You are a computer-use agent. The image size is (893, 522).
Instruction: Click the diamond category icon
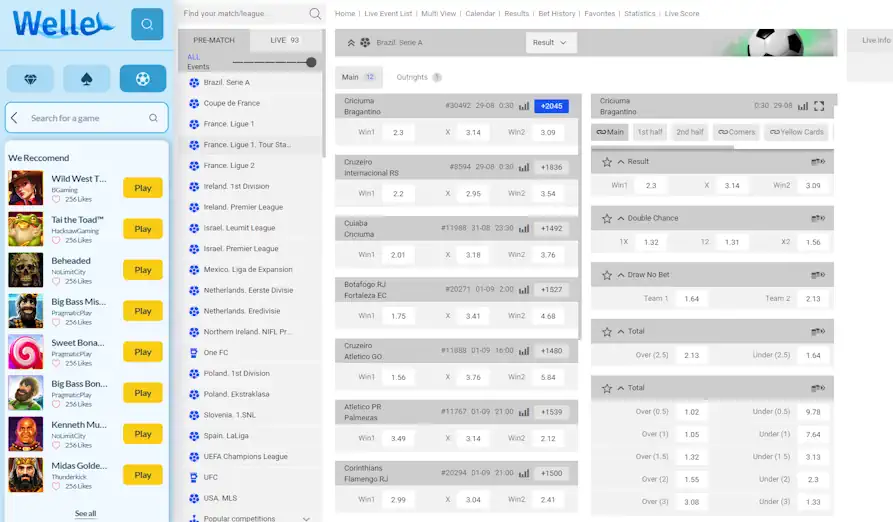[x=30, y=79]
